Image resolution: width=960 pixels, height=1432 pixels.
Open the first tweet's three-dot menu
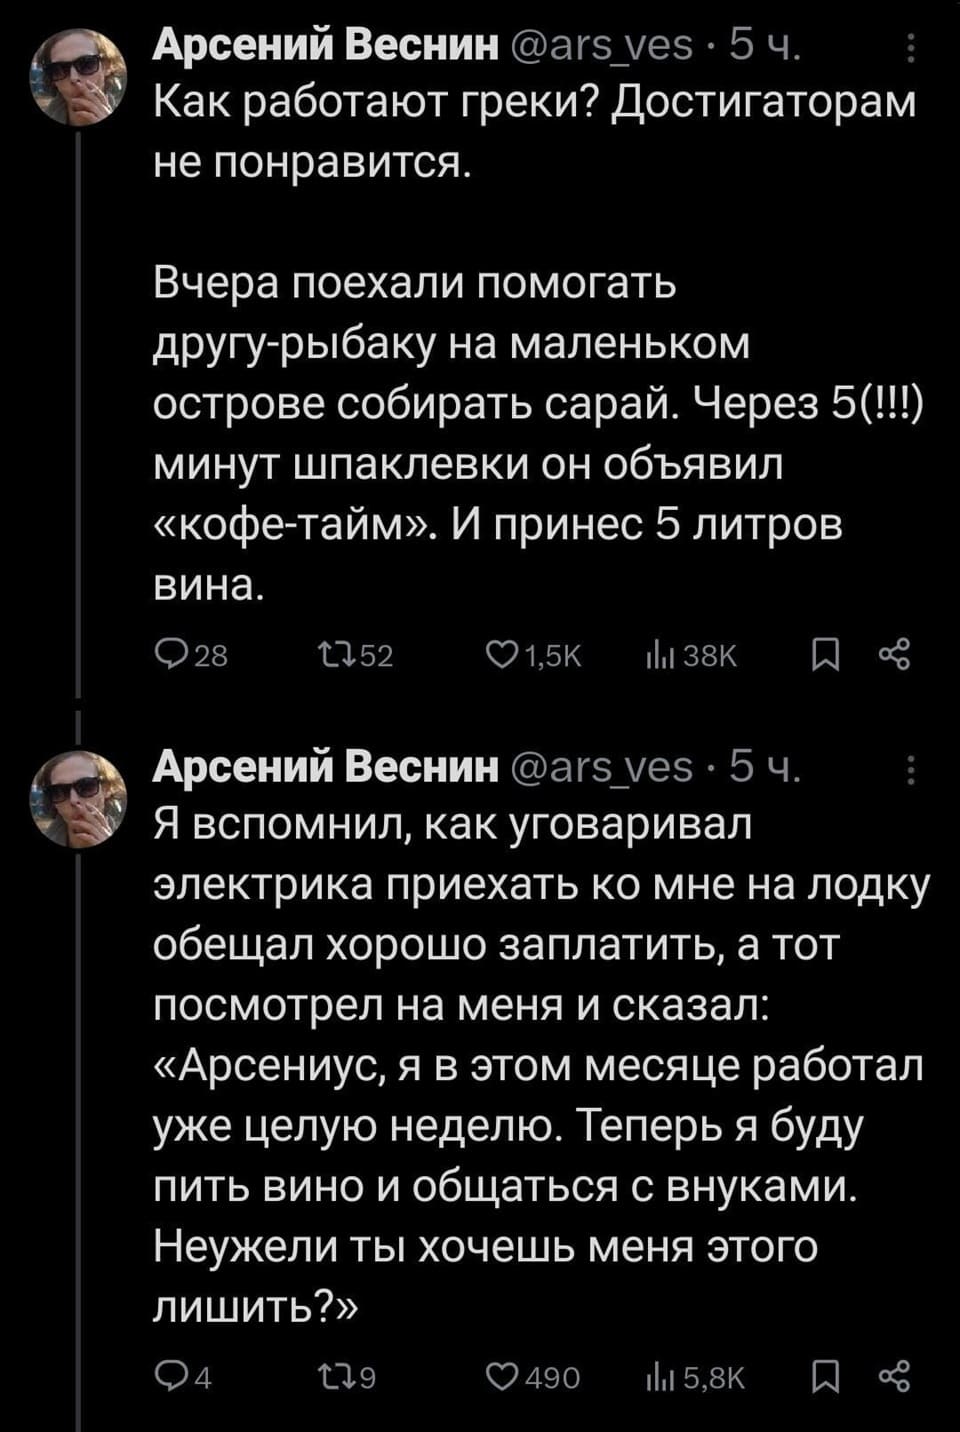pyautogui.click(x=910, y=48)
